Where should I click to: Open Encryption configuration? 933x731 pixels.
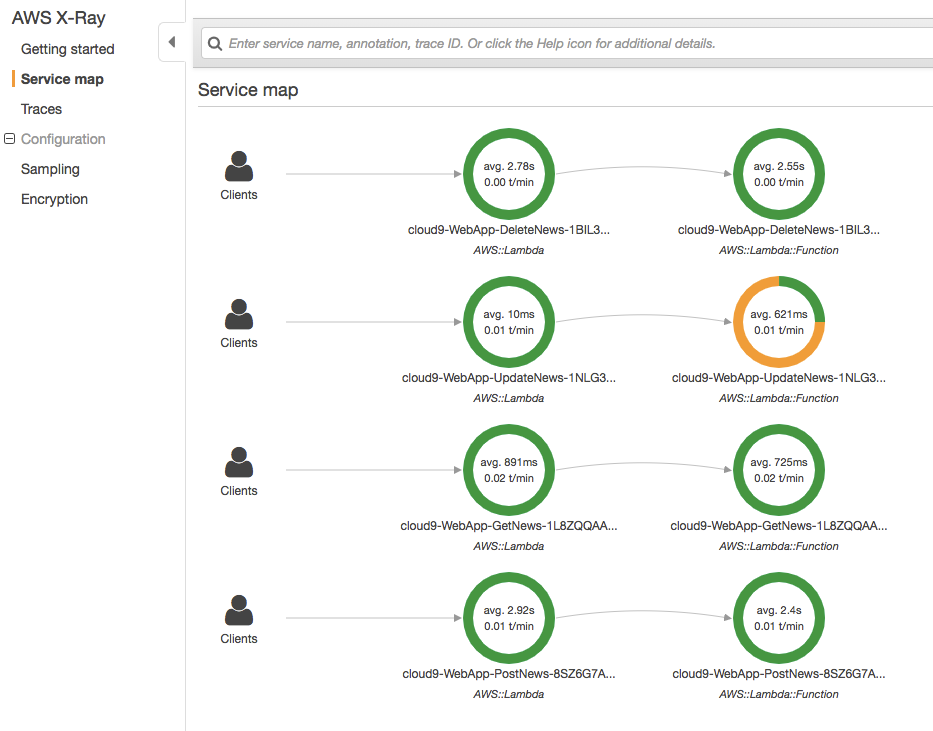click(x=54, y=199)
